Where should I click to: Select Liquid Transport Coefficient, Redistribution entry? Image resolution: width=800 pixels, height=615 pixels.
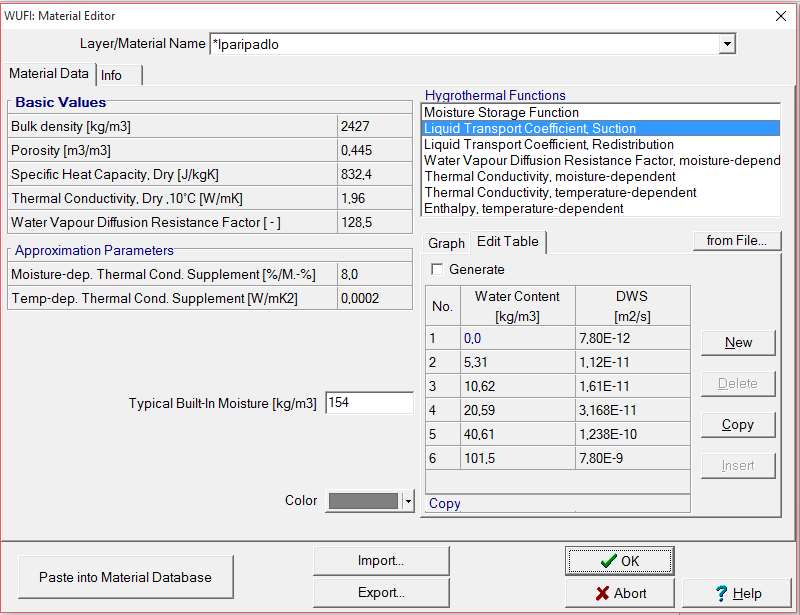coord(601,144)
